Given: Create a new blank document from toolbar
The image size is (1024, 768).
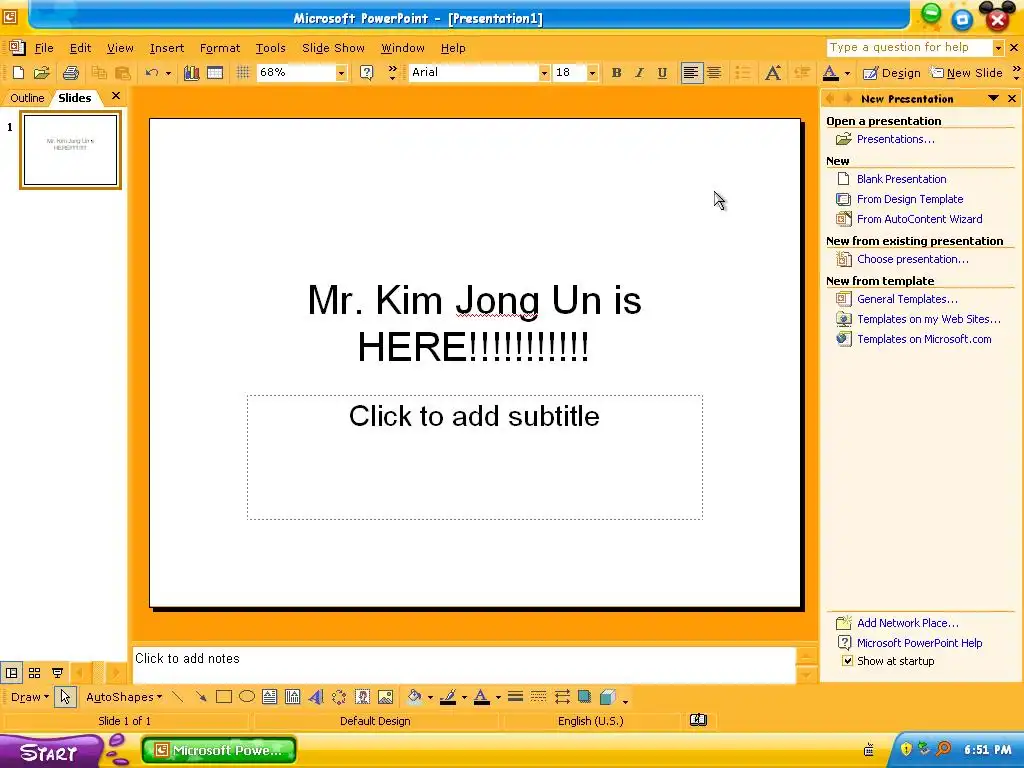Looking at the screenshot, I should coord(18,73).
